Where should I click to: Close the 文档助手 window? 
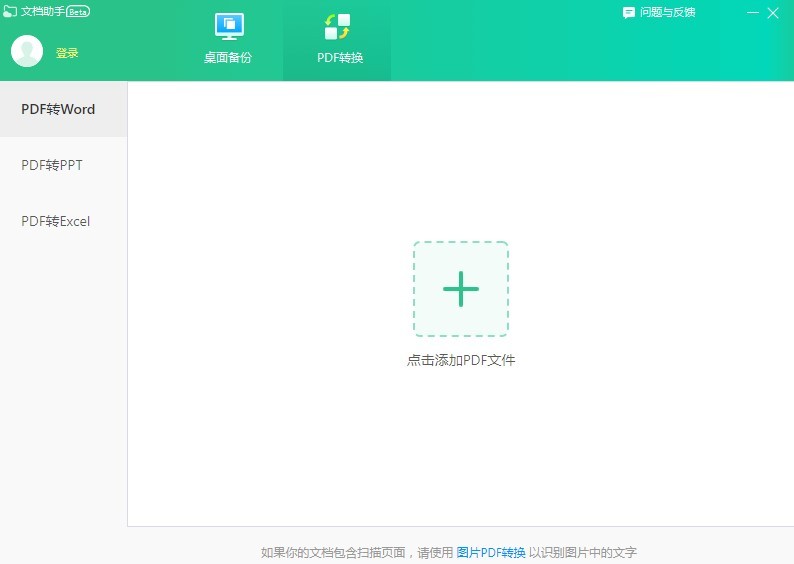pyautogui.click(x=773, y=13)
